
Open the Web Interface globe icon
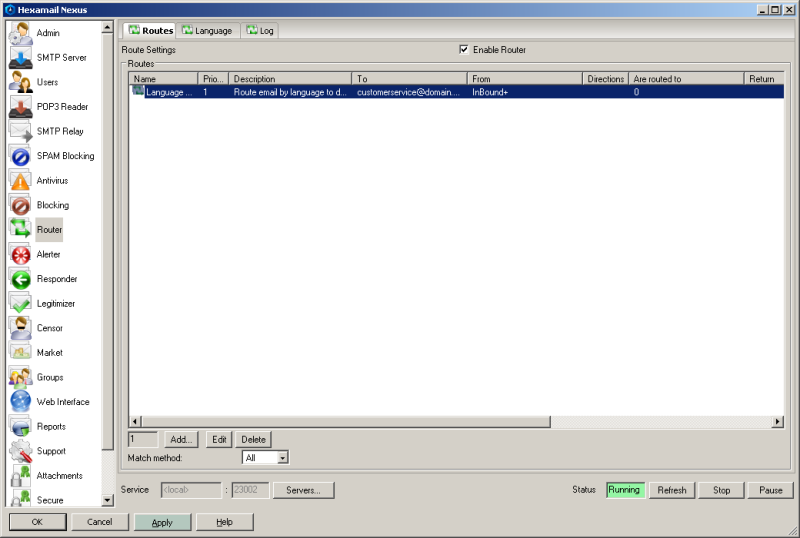[21, 402]
